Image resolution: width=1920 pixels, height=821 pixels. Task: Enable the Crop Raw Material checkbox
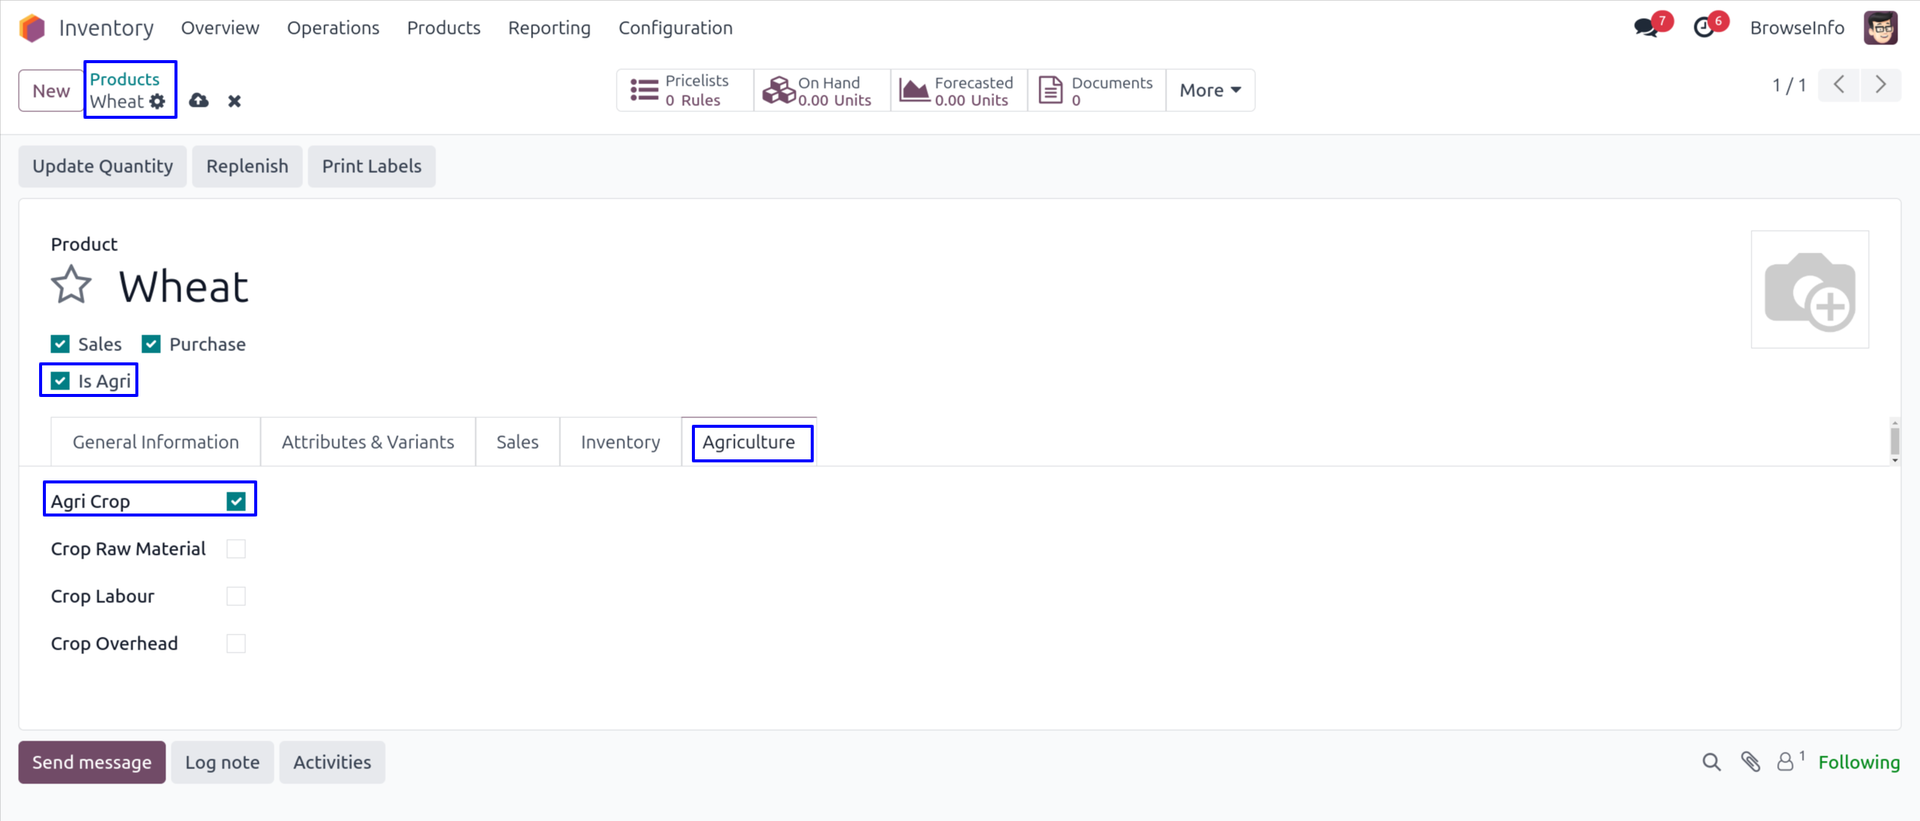coord(236,549)
